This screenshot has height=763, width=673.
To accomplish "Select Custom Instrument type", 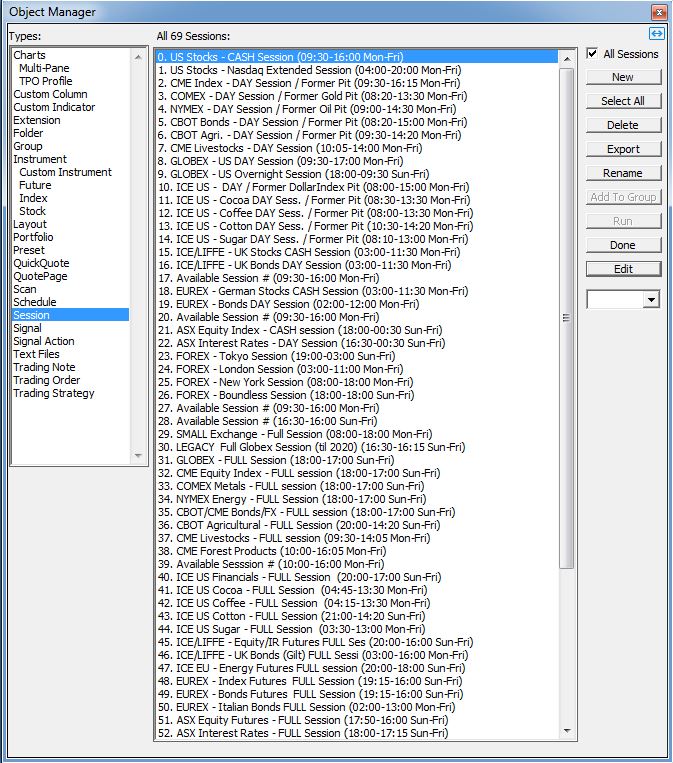I will tap(65, 172).
